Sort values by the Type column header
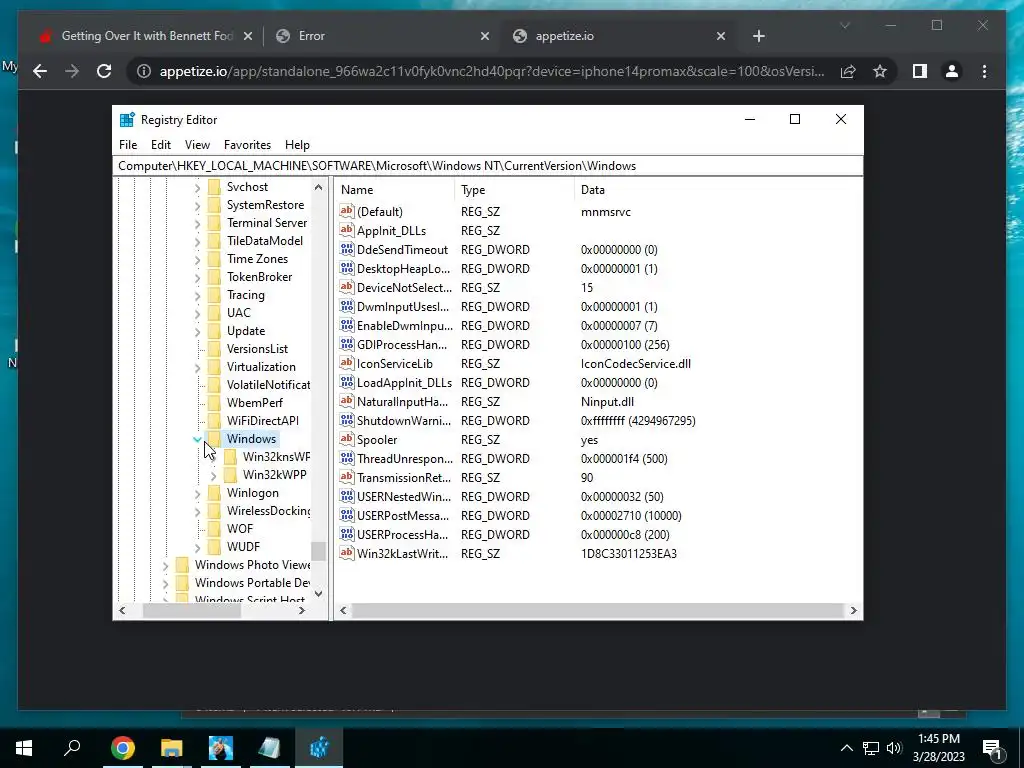 [515, 190]
